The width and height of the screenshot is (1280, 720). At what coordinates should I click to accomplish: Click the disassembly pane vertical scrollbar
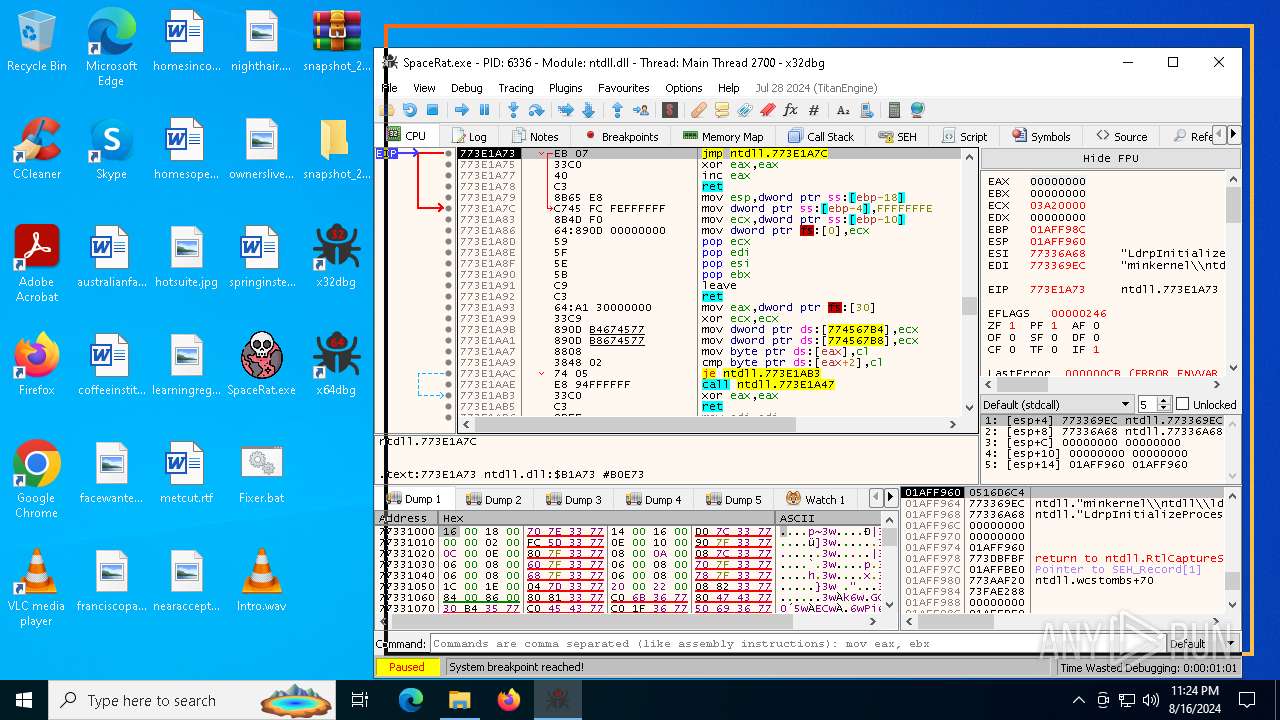click(x=969, y=281)
